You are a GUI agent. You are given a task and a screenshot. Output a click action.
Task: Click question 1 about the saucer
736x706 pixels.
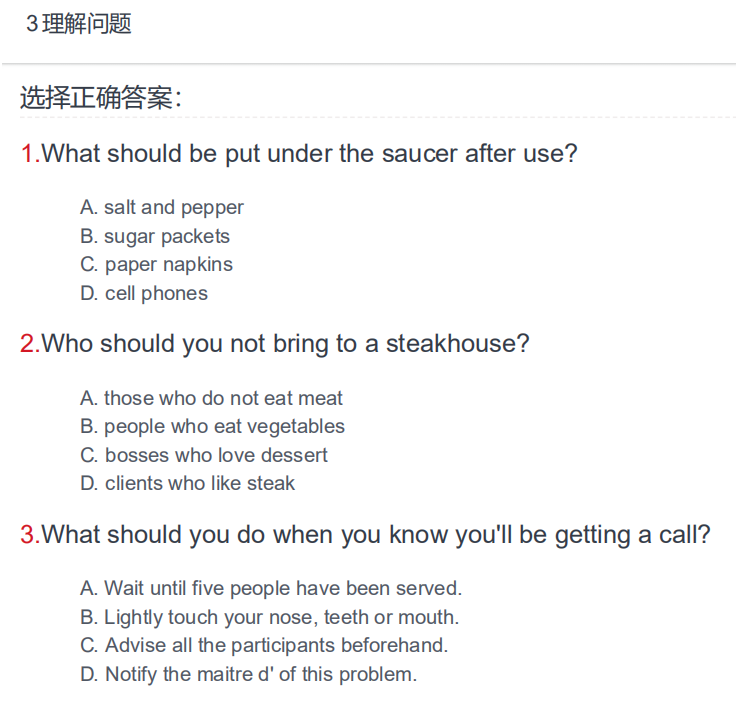[x=299, y=154]
